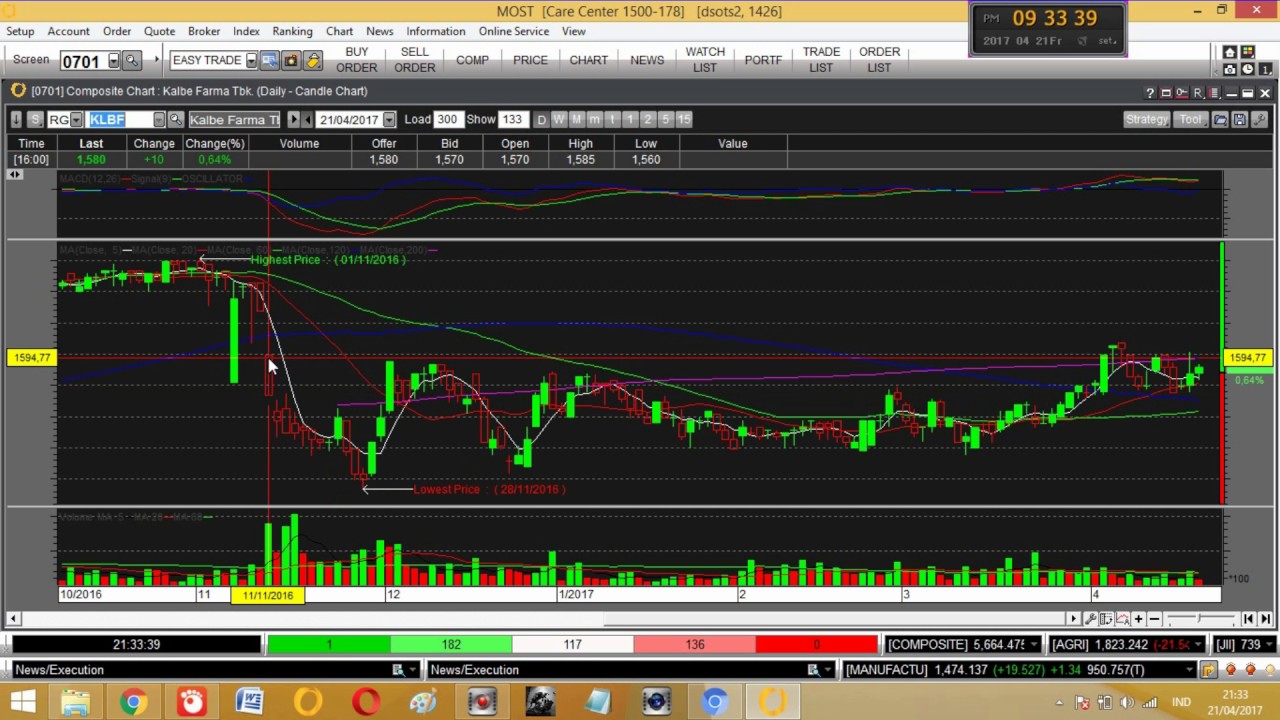Click the SELL ORDER button
The height and width of the screenshot is (720, 1280).
pyautogui.click(x=415, y=60)
